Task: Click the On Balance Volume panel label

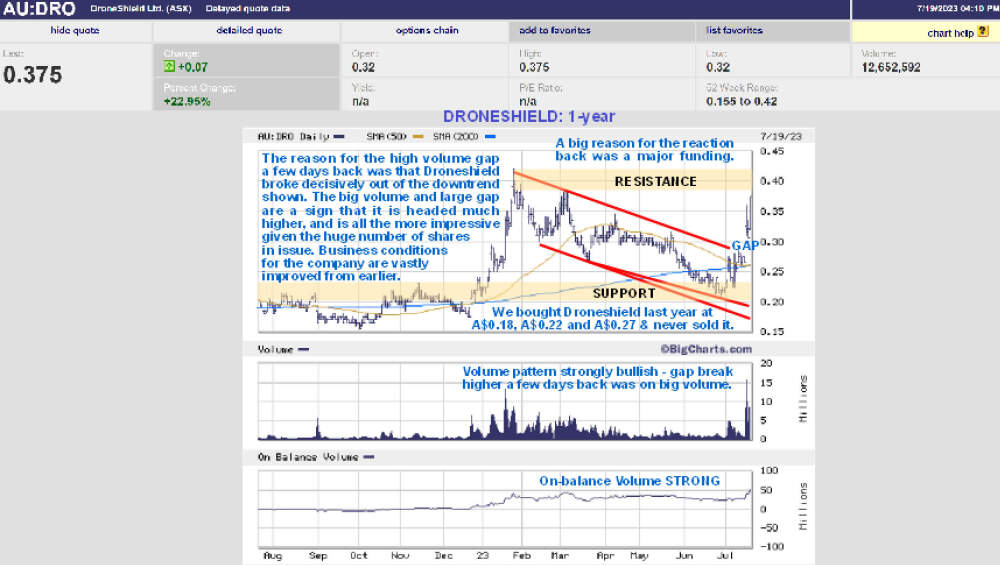Action: tap(307, 457)
